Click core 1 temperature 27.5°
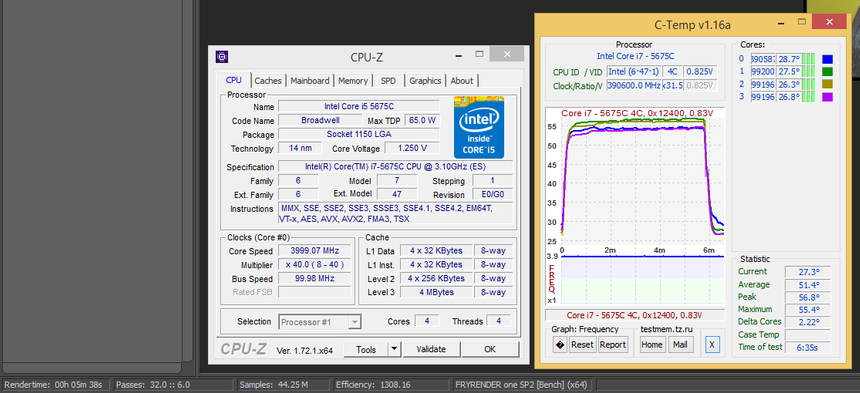 coord(789,72)
